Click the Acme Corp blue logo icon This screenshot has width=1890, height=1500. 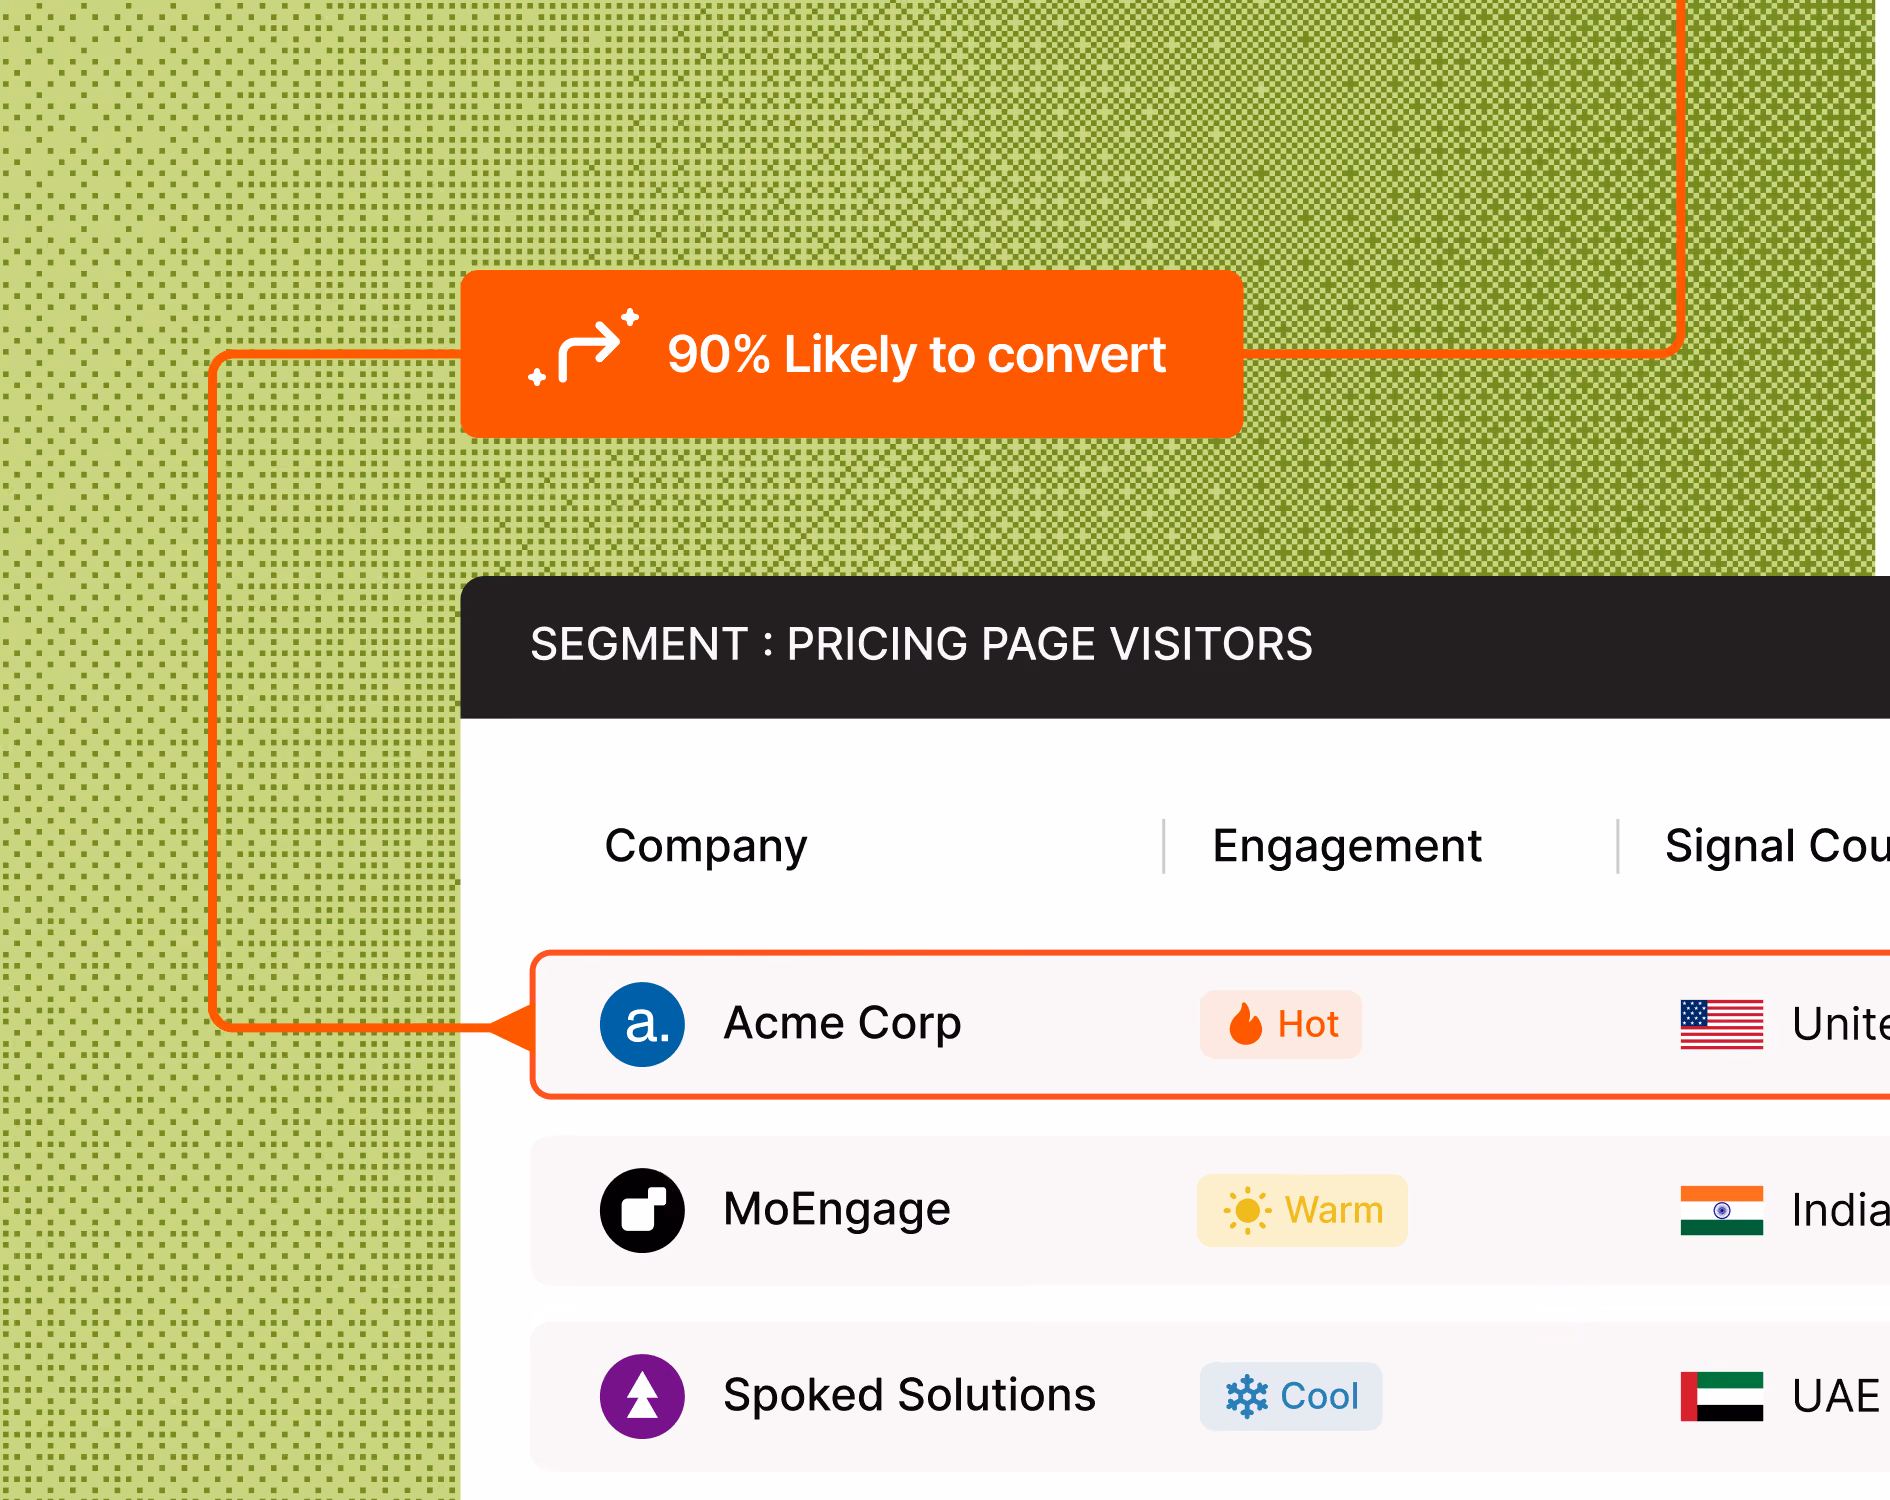pos(642,1024)
